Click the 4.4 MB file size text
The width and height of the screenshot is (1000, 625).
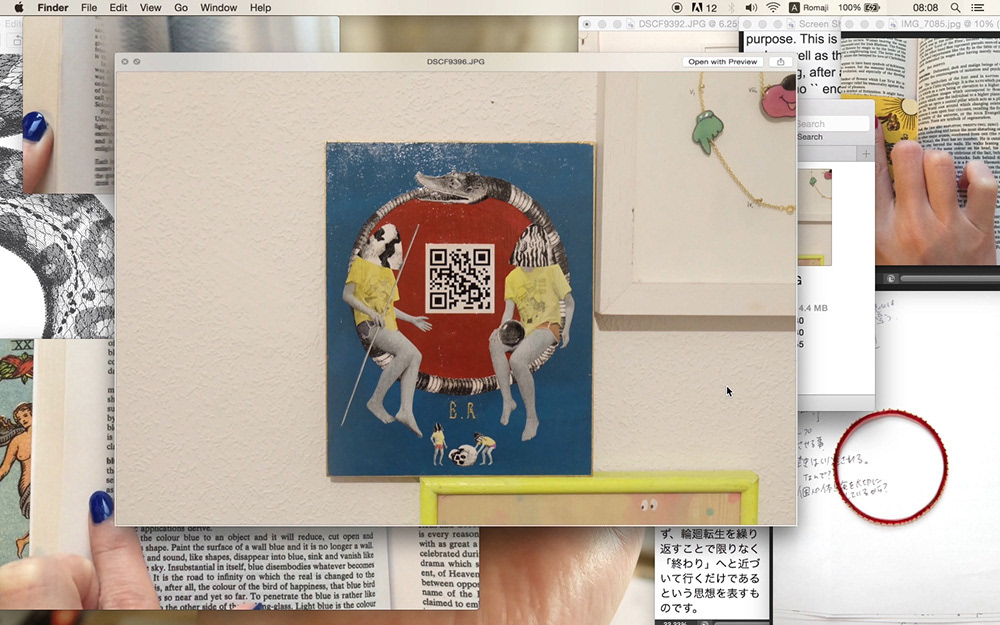(x=812, y=308)
